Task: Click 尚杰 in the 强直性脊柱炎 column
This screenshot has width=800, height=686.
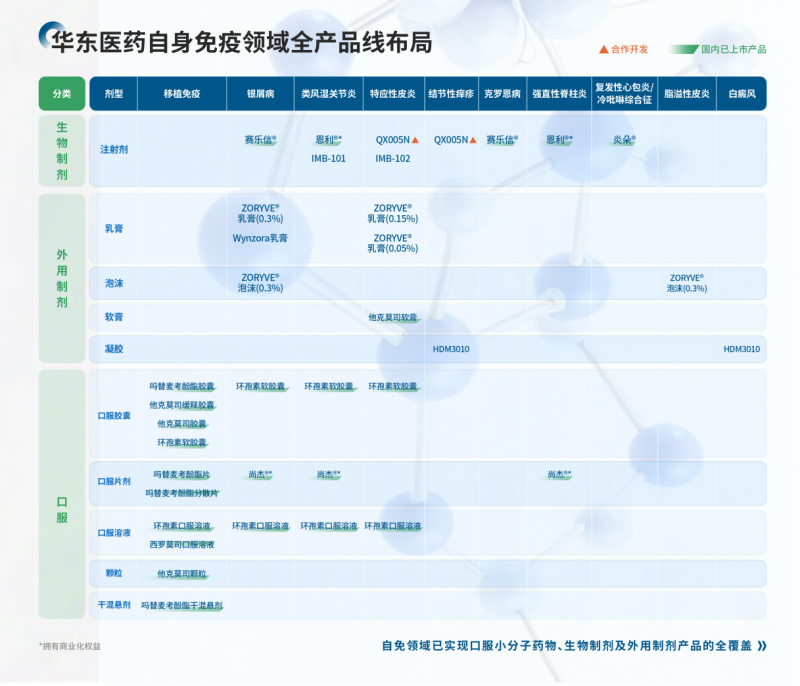Action: click(559, 475)
